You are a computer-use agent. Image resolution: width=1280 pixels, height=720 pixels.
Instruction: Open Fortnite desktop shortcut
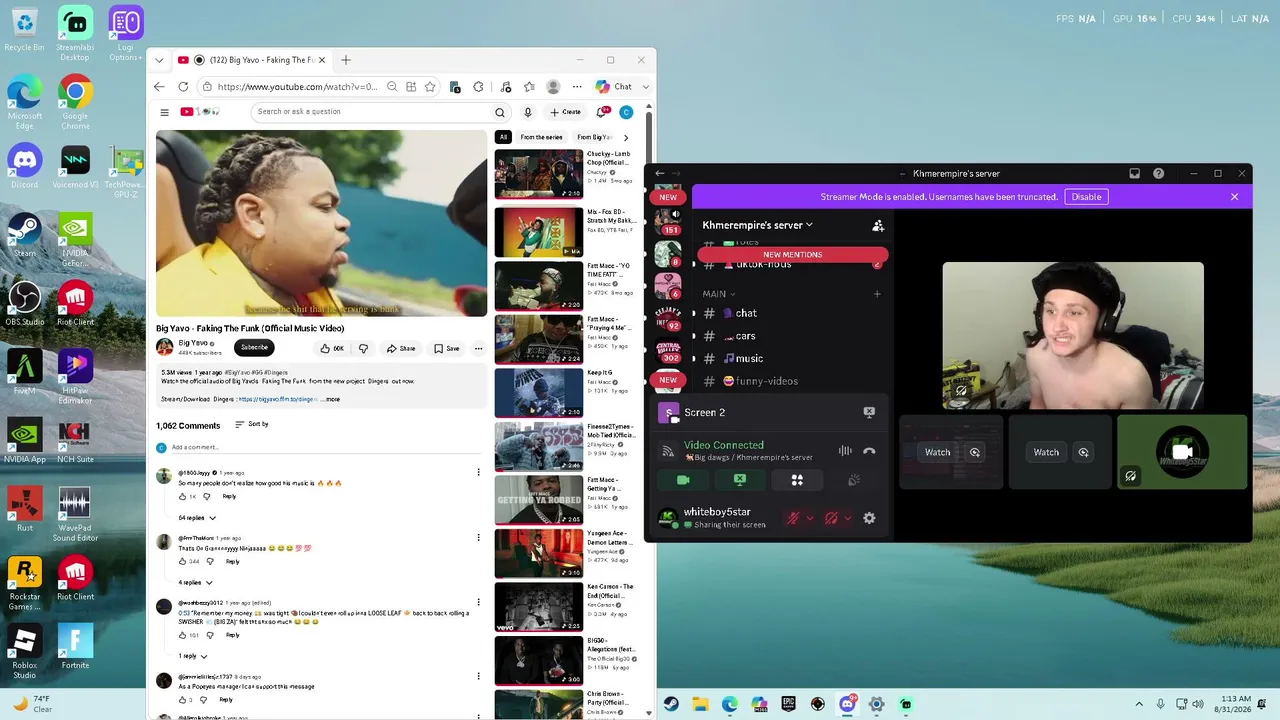tap(75, 647)
